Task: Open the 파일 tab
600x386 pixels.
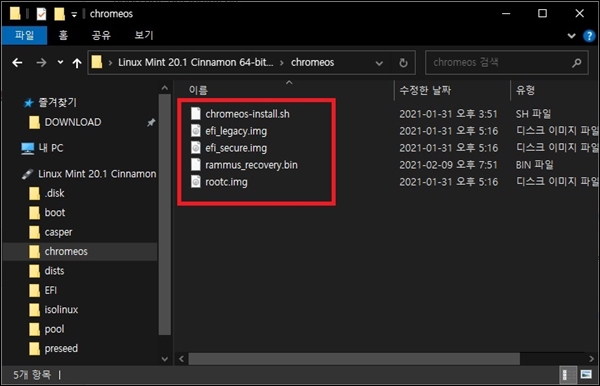Action: click(x=24, y=35)
